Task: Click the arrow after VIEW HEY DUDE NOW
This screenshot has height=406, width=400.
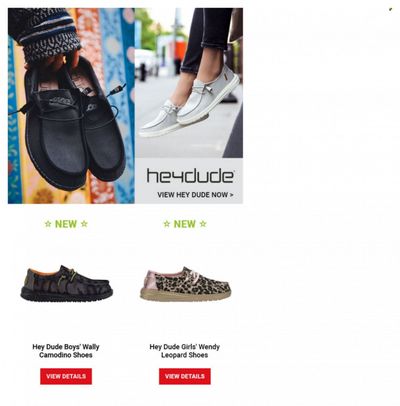Action: point(231,195)
